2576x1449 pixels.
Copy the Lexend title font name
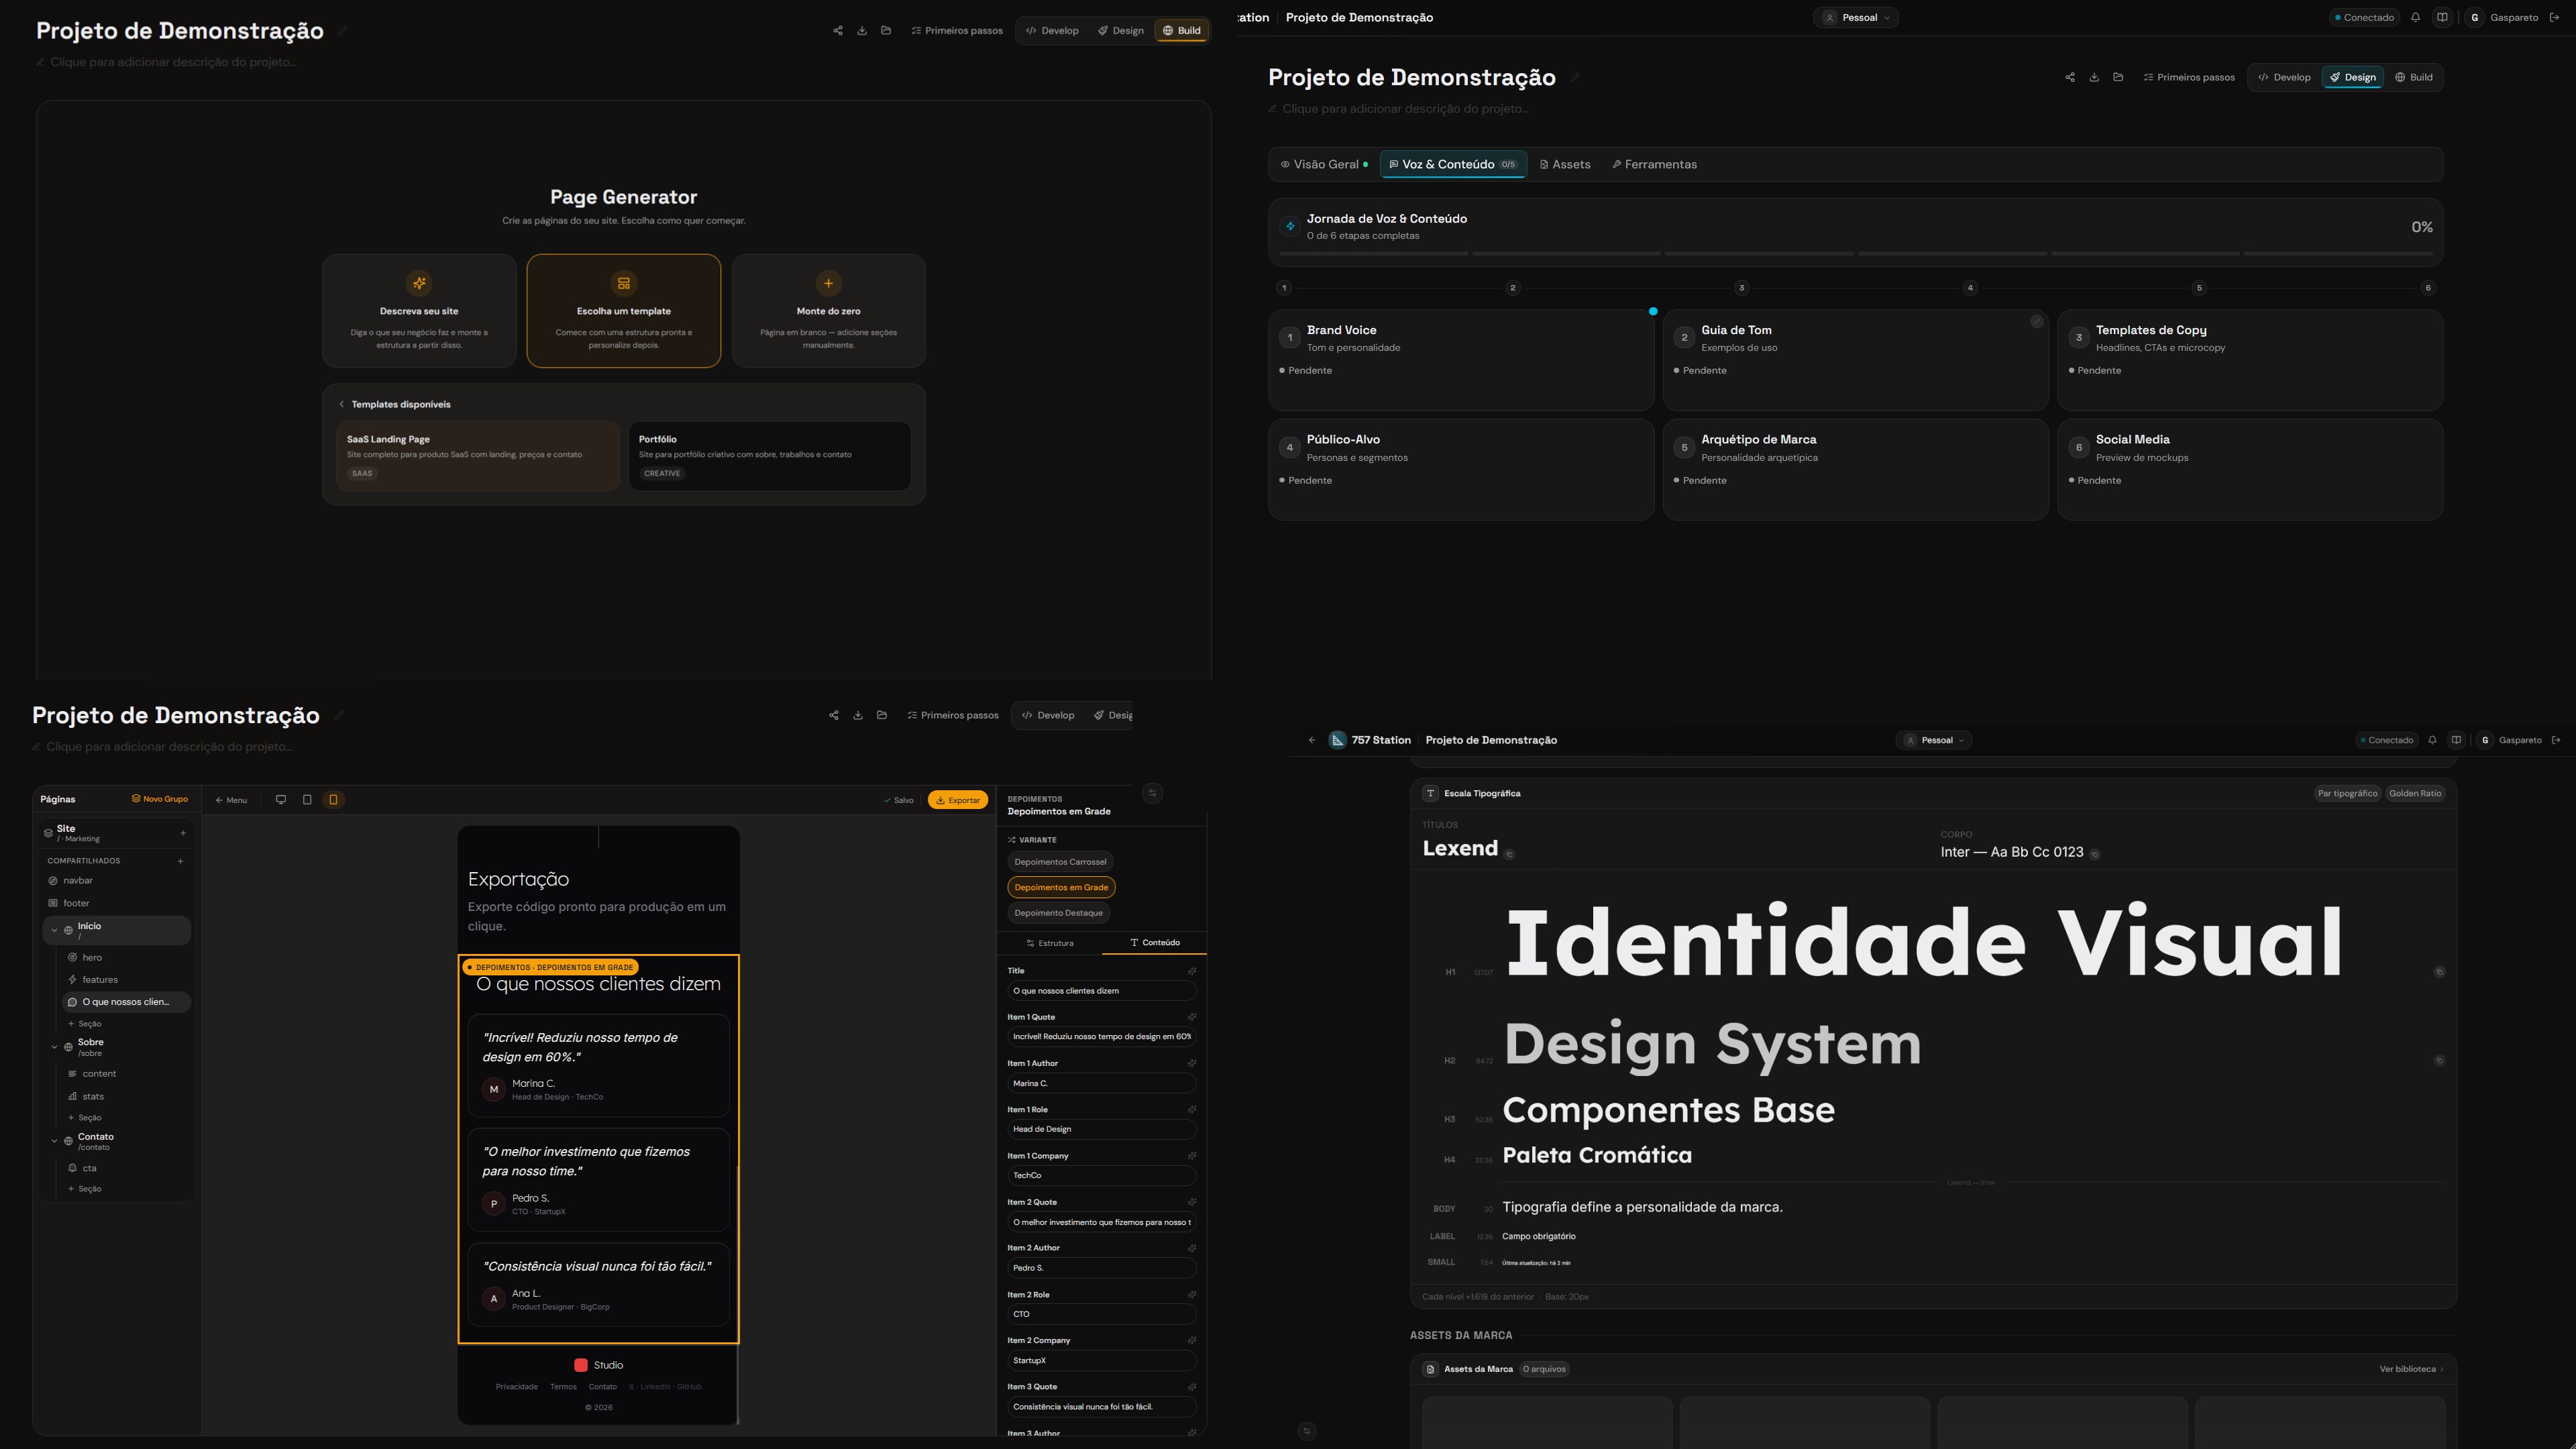pos(1509,855)
